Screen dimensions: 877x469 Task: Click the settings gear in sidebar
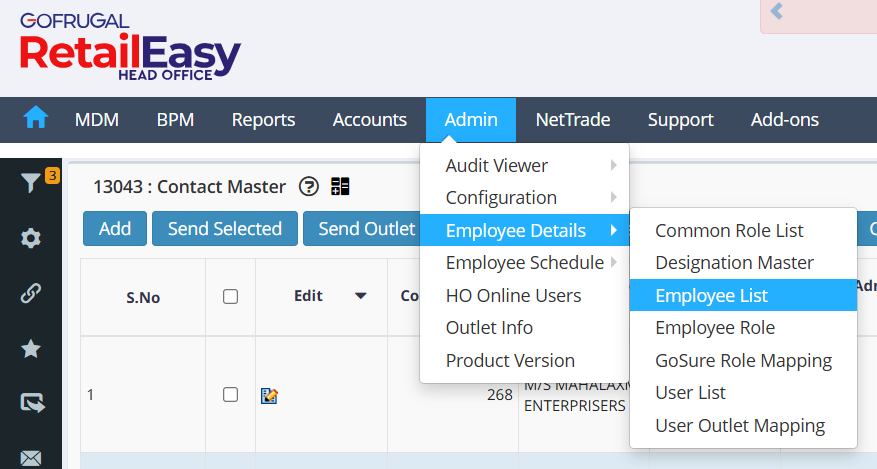31,238
